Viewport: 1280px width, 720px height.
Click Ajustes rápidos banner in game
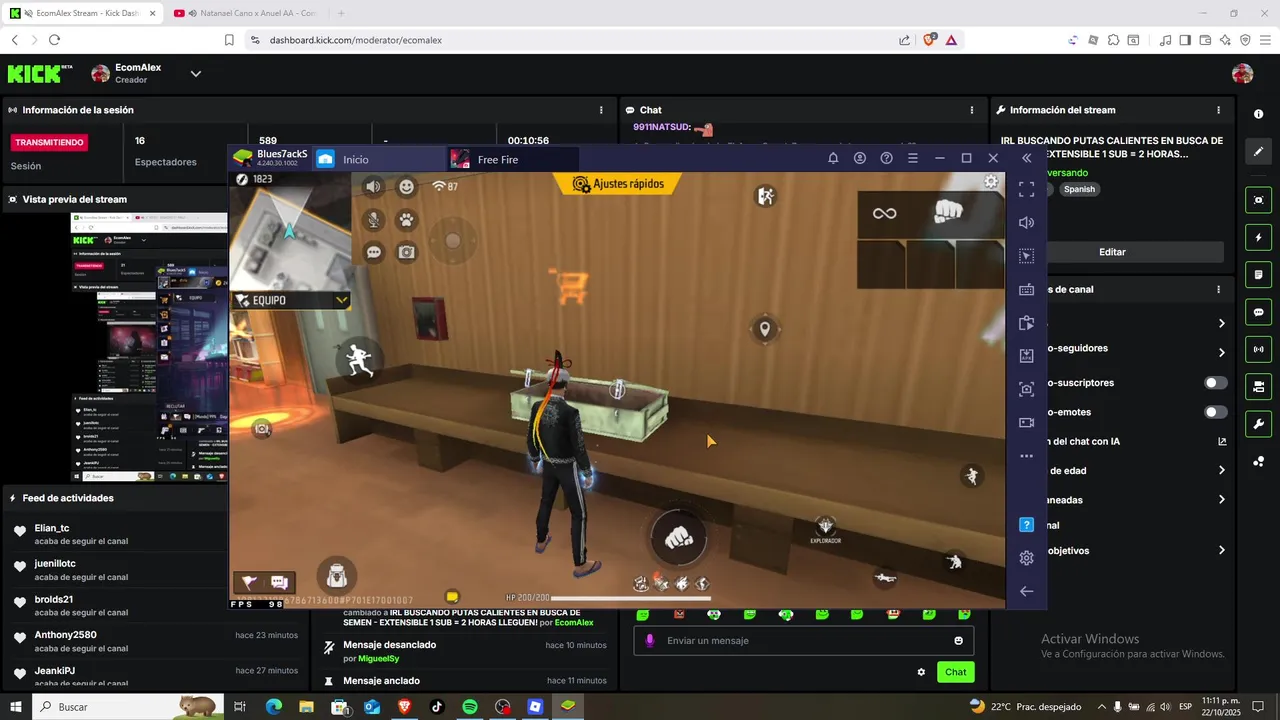pos(617,184)
